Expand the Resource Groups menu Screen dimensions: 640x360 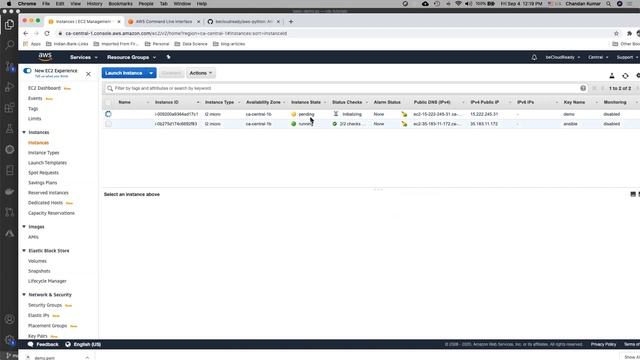pyautogui.click(x=131, y=57)
